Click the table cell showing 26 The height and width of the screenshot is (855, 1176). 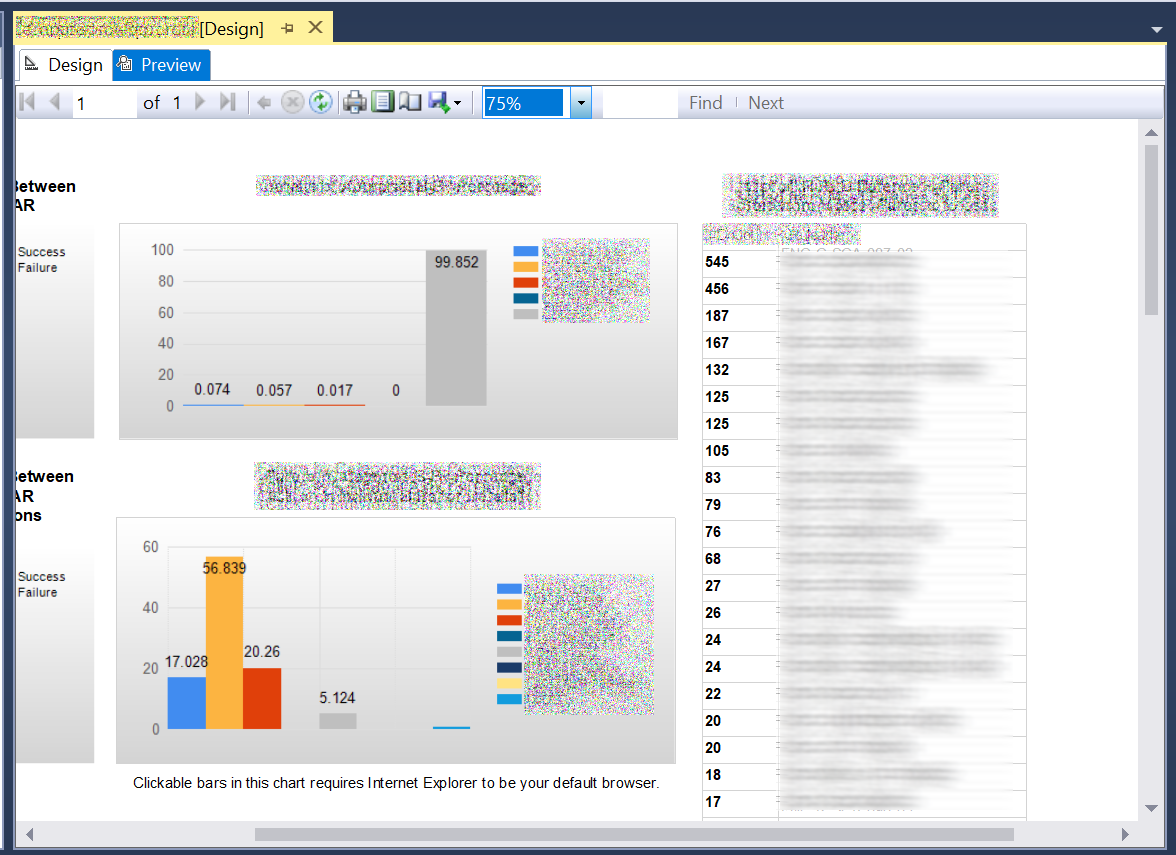[x=740, y=613]
